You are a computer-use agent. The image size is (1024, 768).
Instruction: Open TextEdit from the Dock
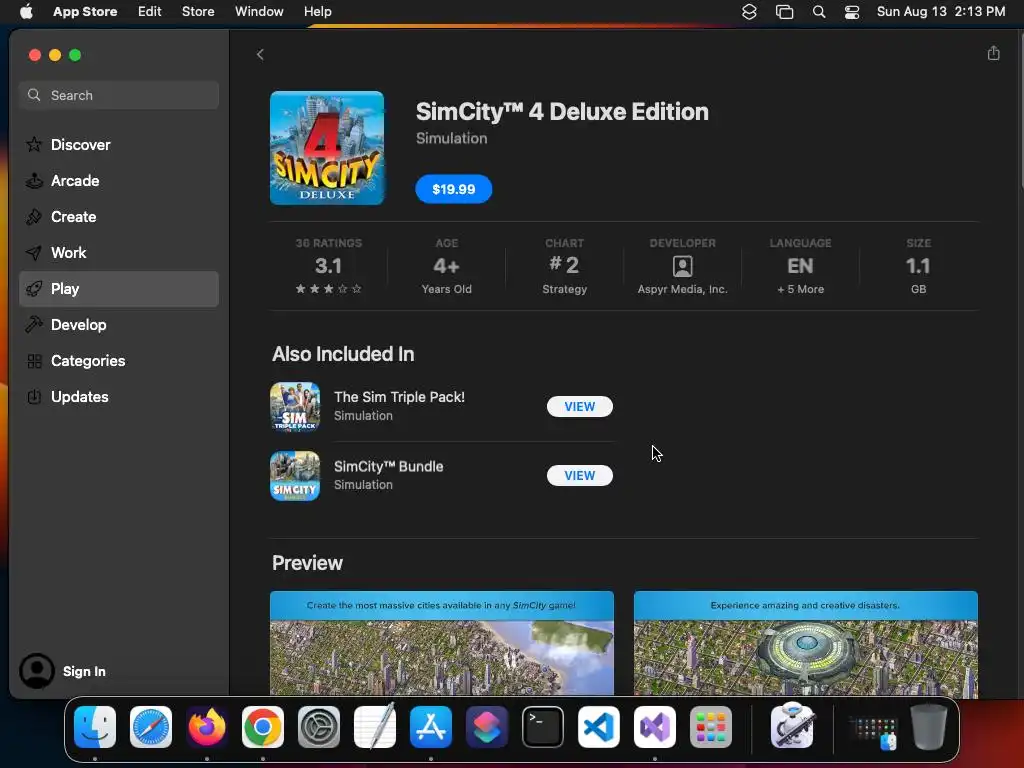click(375, 727)
